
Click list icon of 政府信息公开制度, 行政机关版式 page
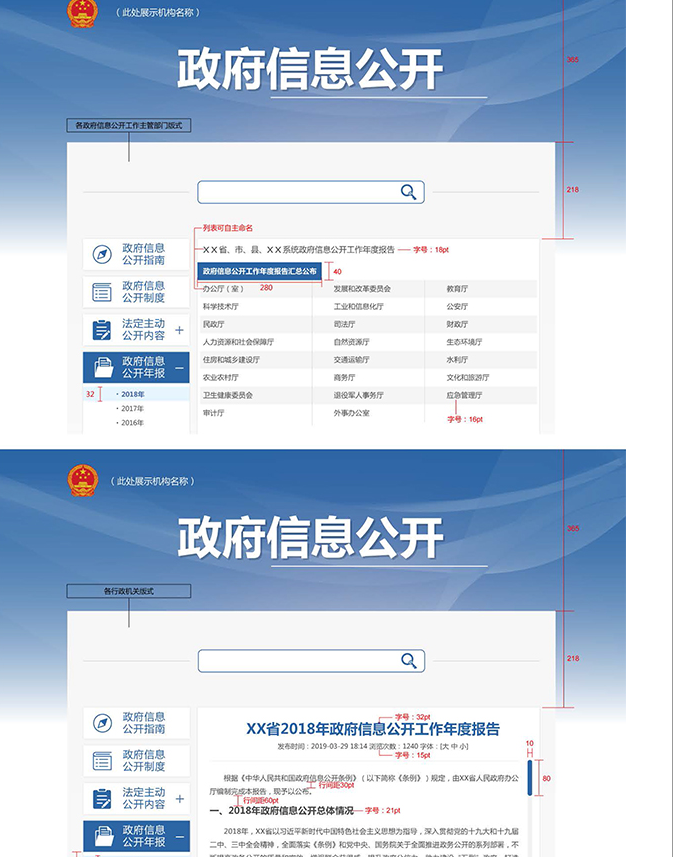click(102, 760)
